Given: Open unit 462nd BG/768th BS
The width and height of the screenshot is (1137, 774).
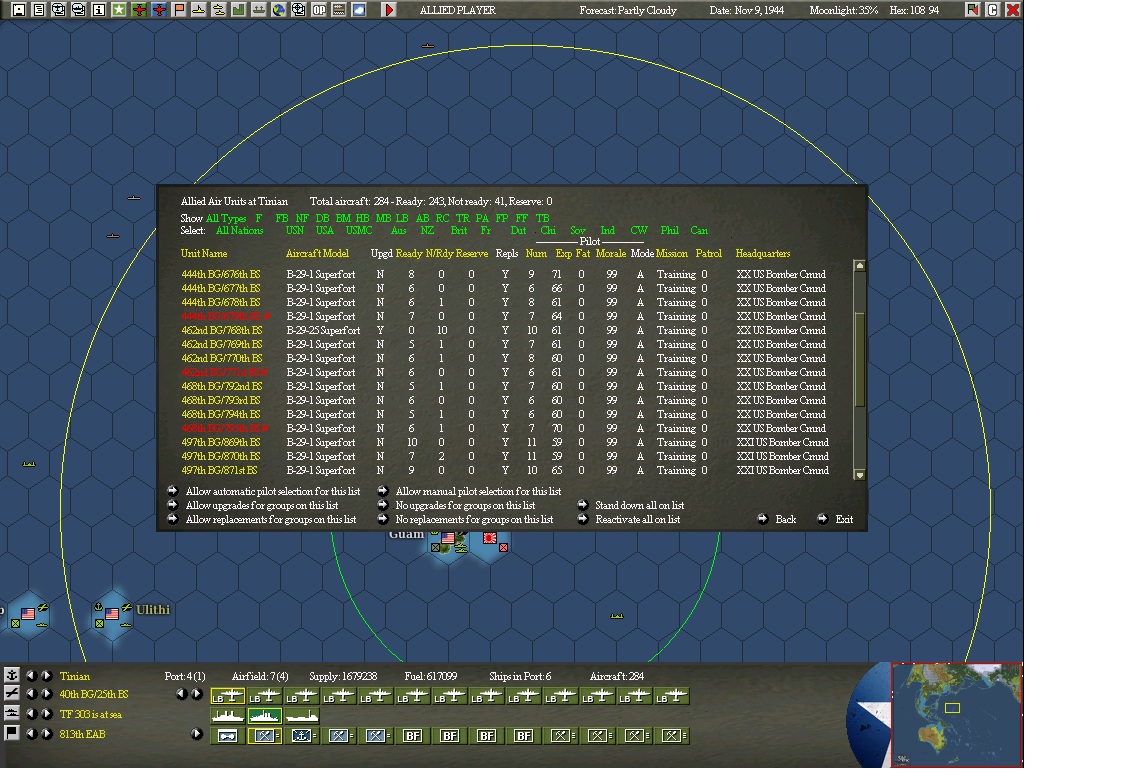Looking at the screenshot, I should 221,330.
